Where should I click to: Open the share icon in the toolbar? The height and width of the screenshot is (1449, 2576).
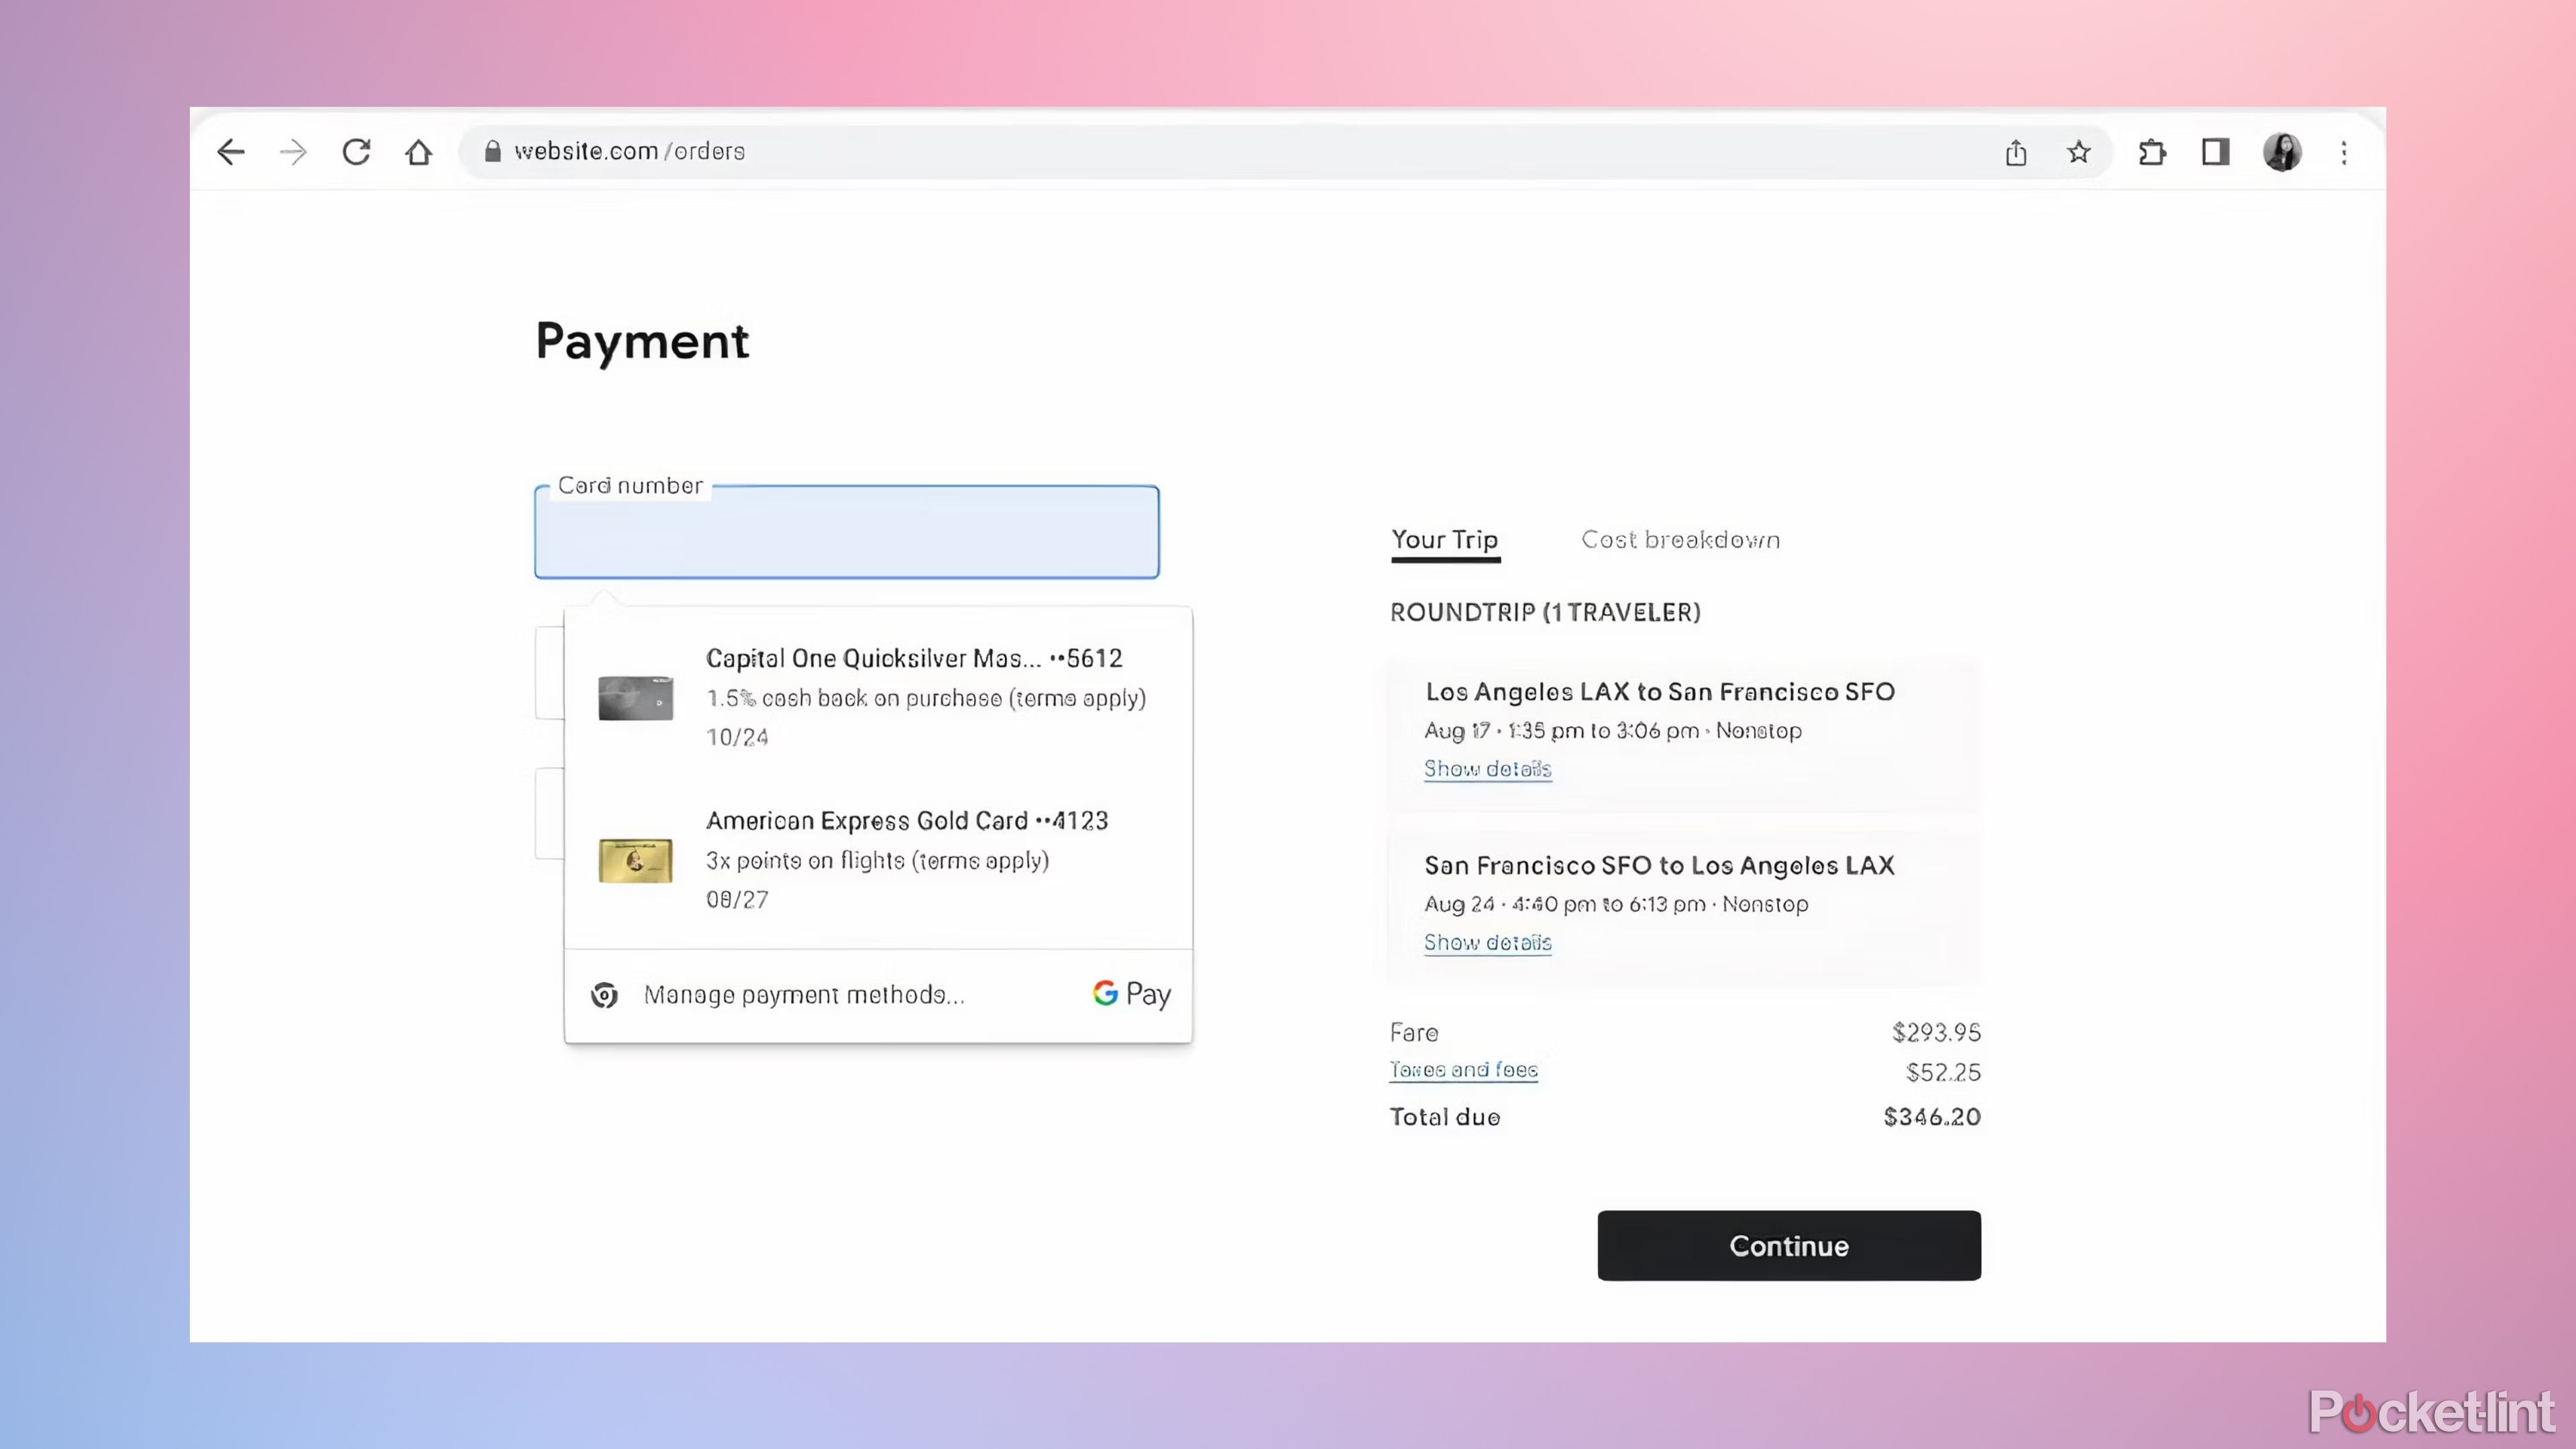pos(2016,152)
